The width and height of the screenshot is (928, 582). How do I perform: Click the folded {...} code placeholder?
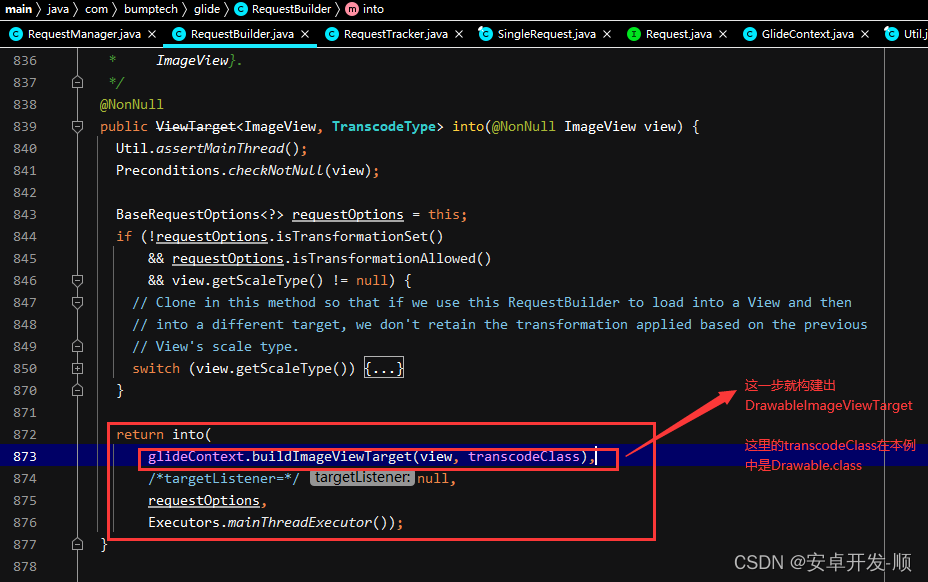[x=384, y=369]
